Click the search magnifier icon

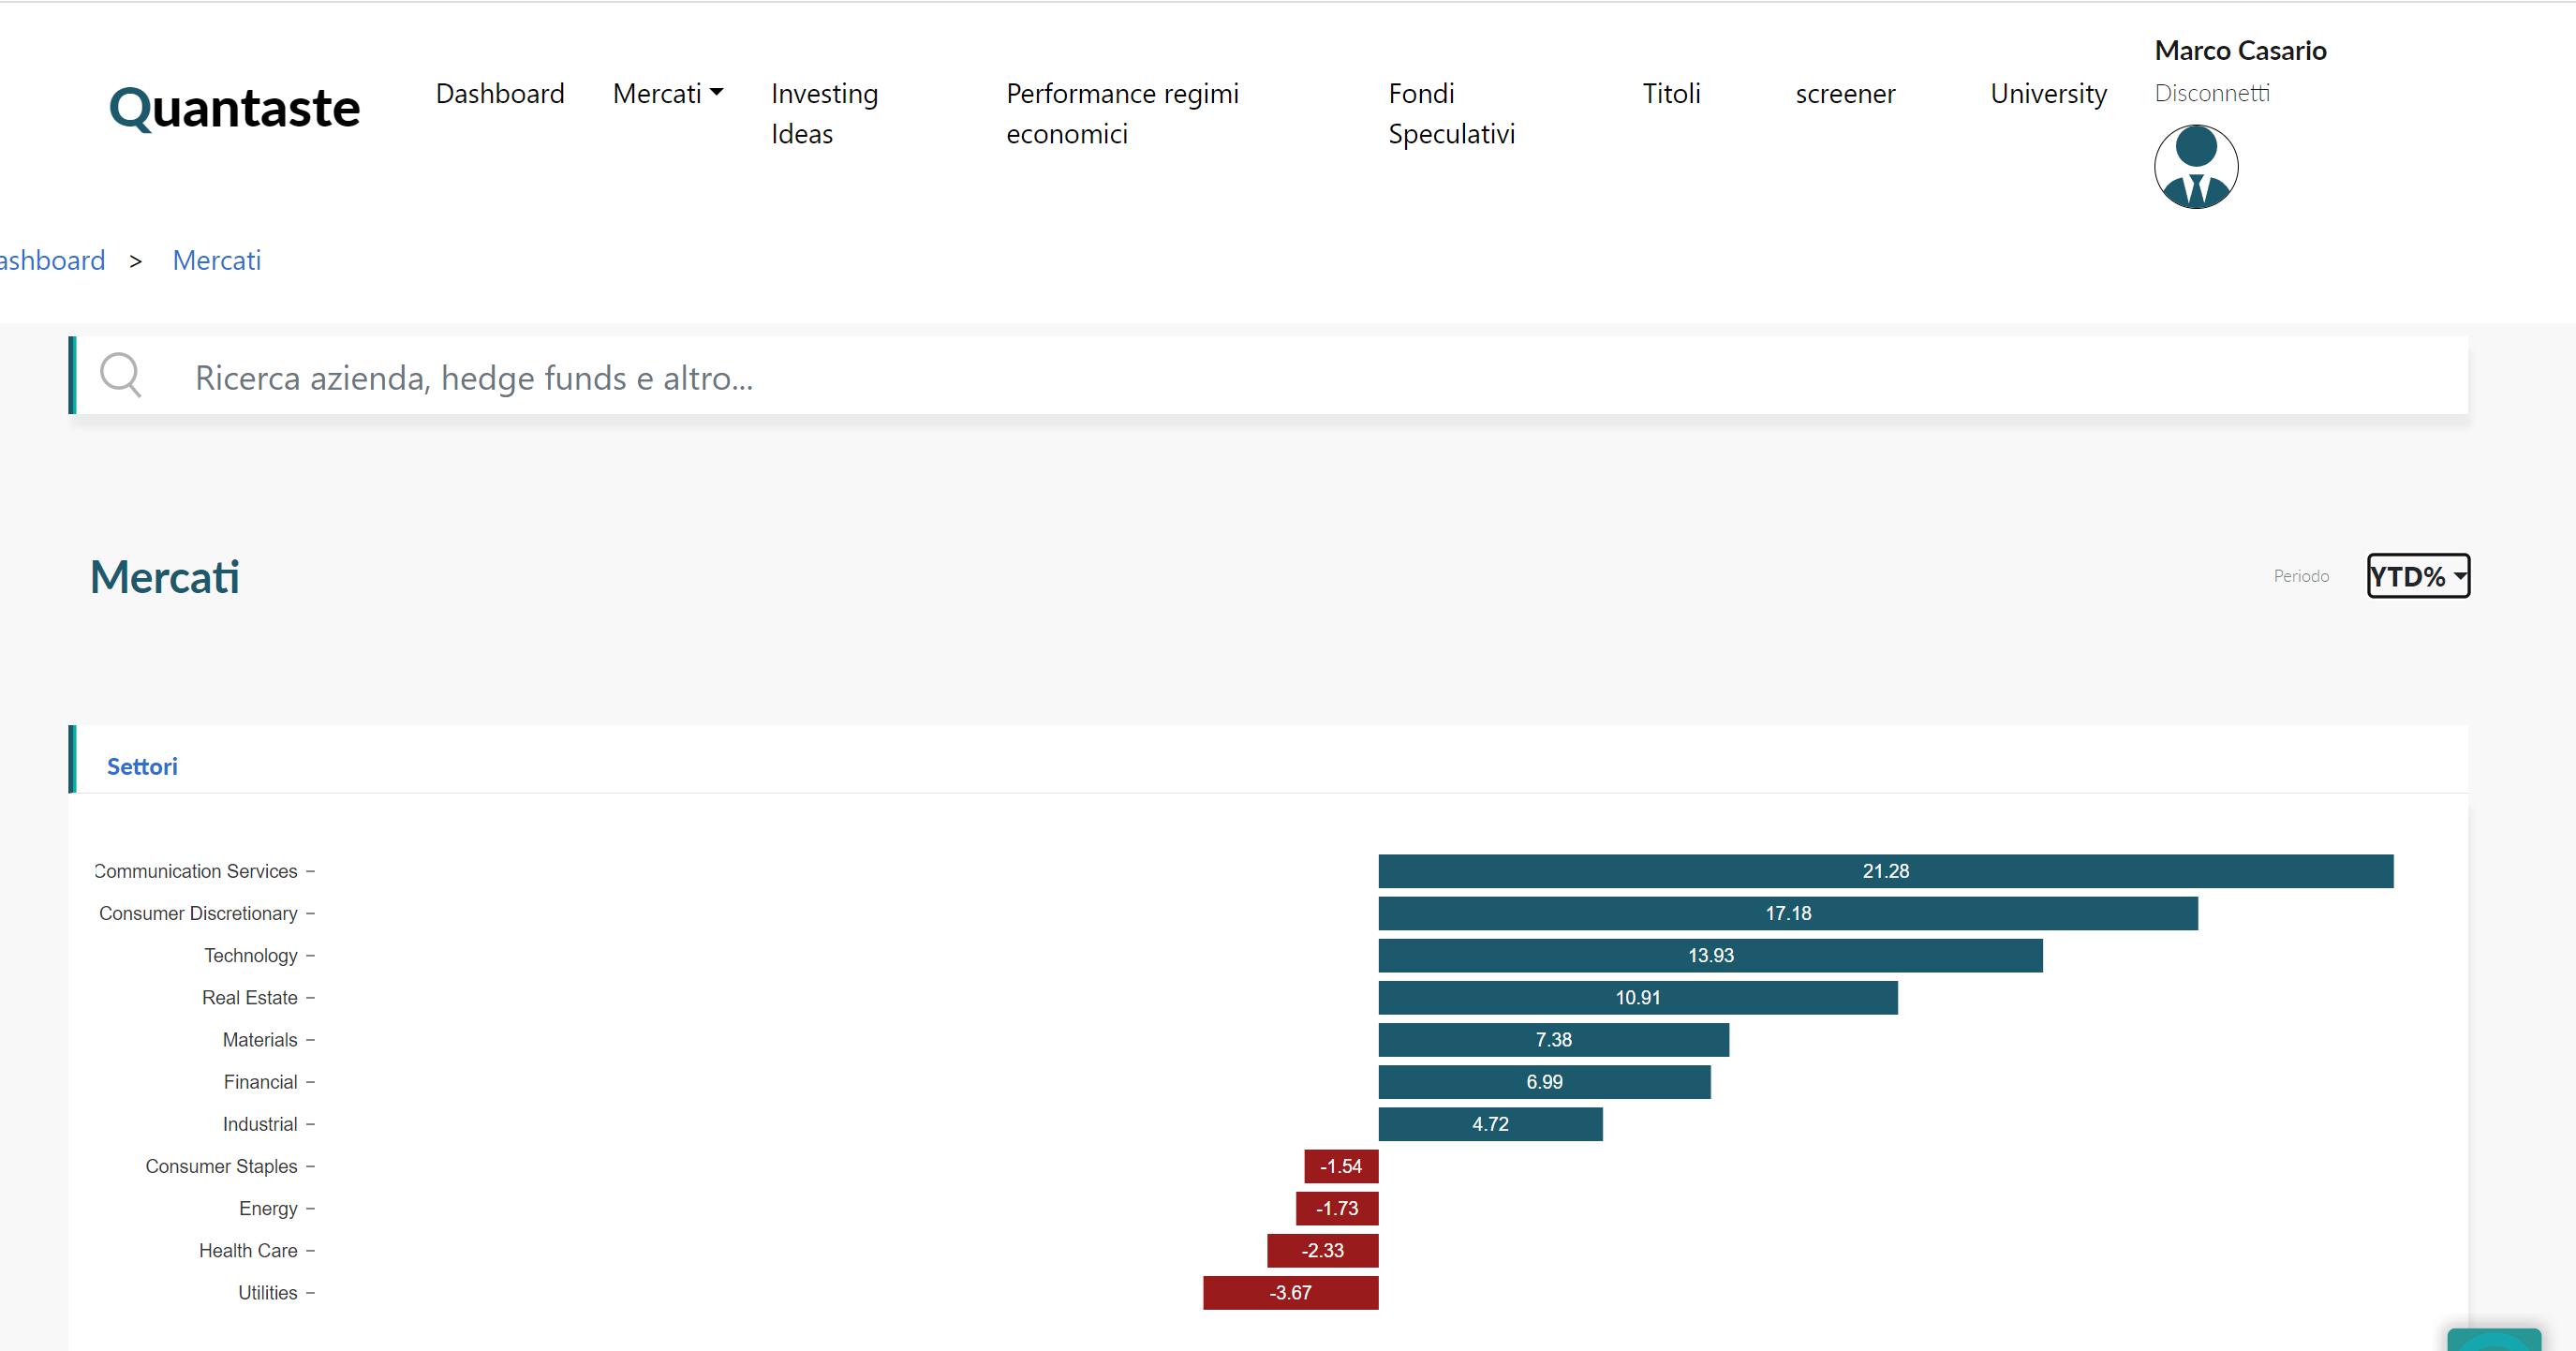[121, 376]
